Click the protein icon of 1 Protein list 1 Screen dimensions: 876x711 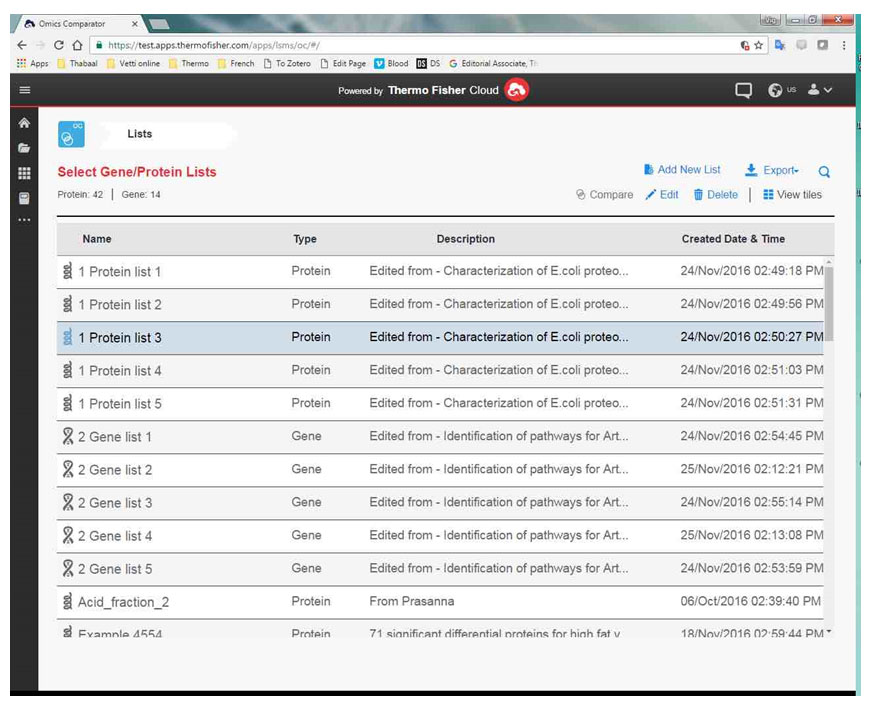pyautogui.click(x=68, y=271)
